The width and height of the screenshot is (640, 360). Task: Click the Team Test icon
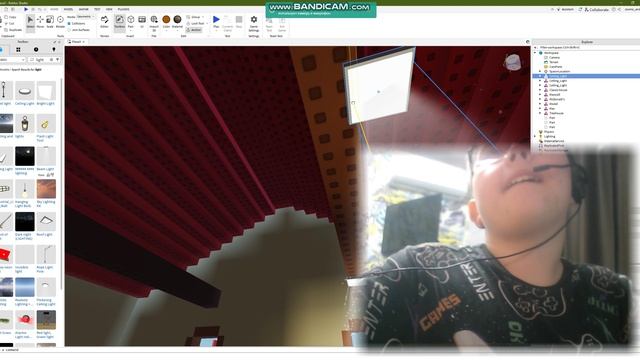point(269,23)
